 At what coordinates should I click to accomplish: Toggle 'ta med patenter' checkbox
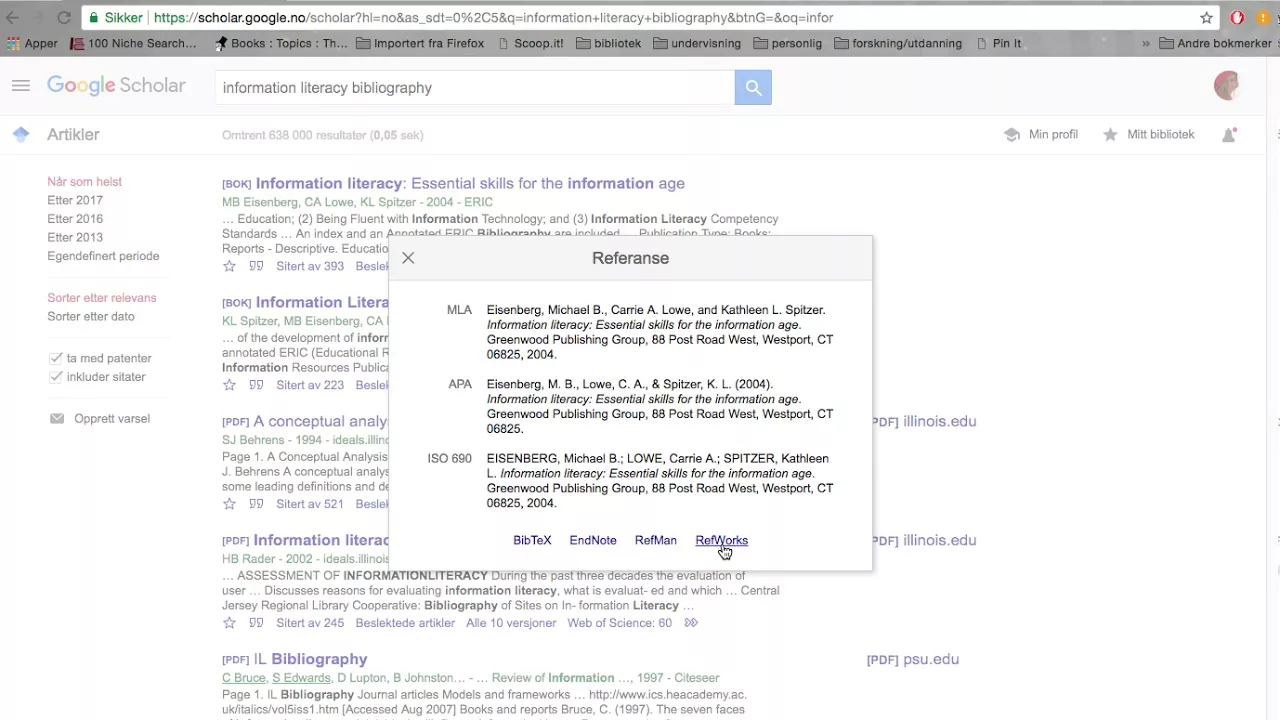(x=56, y=358)
